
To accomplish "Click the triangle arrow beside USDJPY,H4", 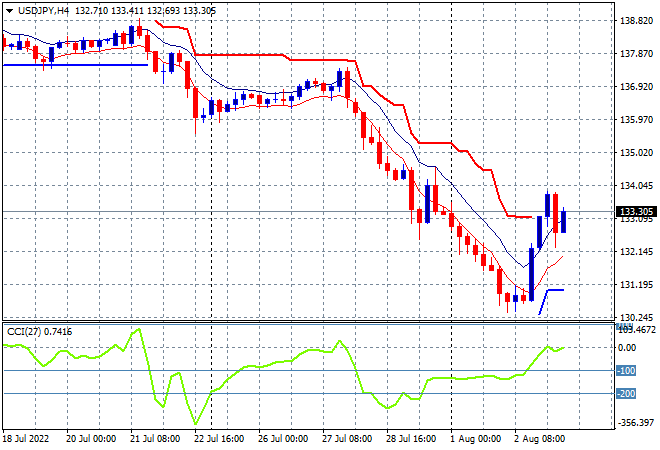I will 9,10.
